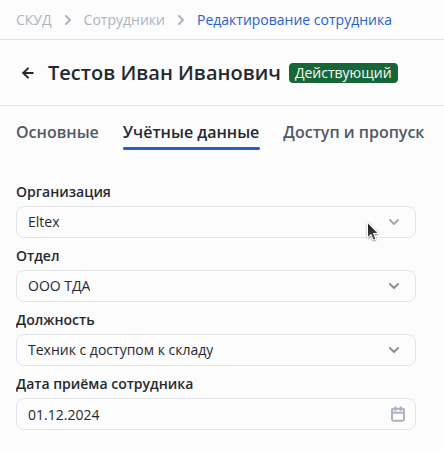
Task: Open Eltex organization combo box
Action: [x=216, y=222]
